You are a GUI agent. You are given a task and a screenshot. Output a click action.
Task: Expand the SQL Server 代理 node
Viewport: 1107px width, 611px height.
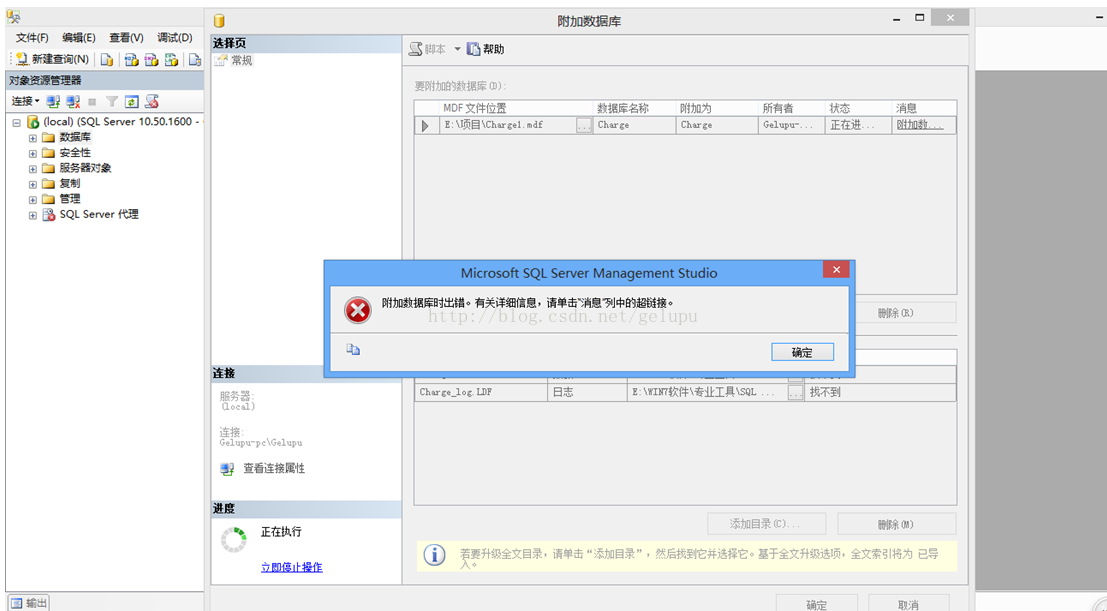click(32, 215)
